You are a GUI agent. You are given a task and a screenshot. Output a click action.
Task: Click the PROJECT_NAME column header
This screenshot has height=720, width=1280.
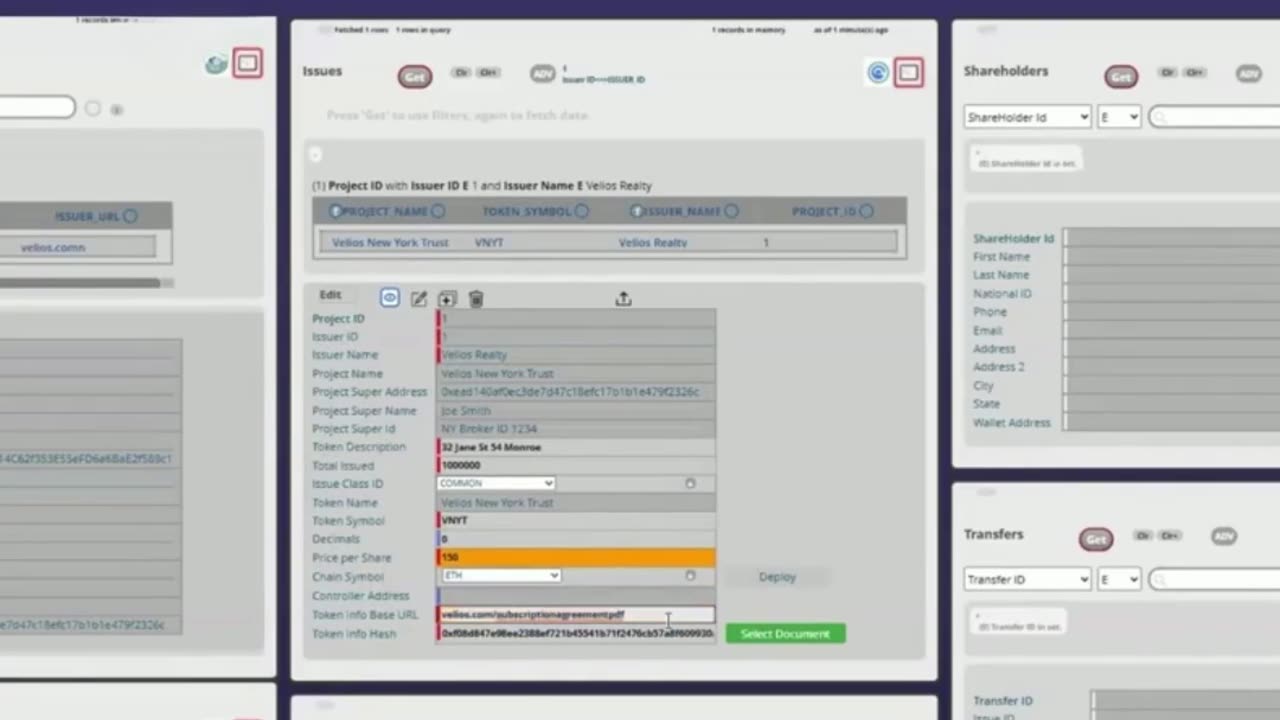385,212
